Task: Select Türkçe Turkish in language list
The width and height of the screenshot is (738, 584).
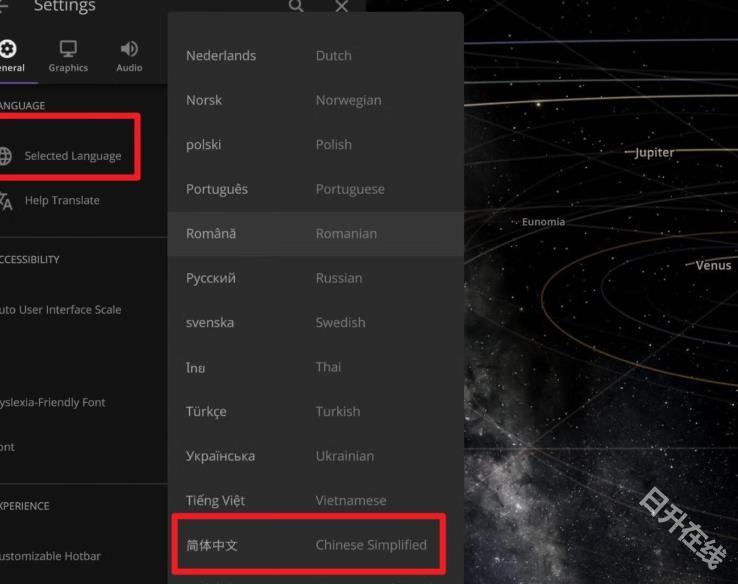Action: (x=315, y=411)
